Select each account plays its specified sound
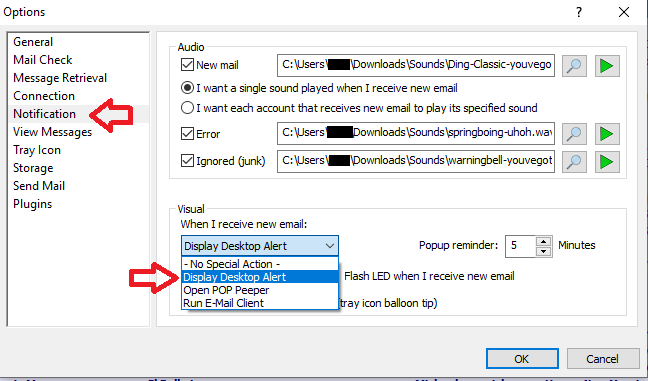The width and height of the screenshot is (648, 381). click(187, 108)
